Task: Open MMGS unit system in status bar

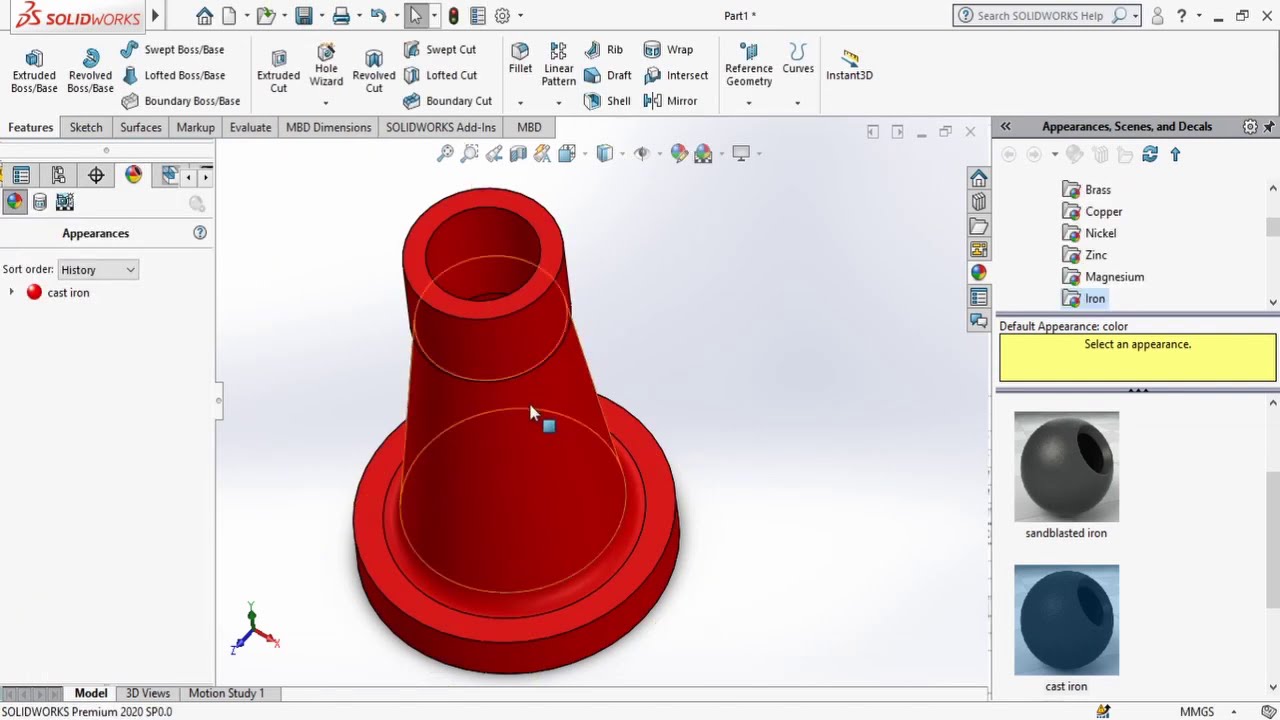Action: [1197, 712]
